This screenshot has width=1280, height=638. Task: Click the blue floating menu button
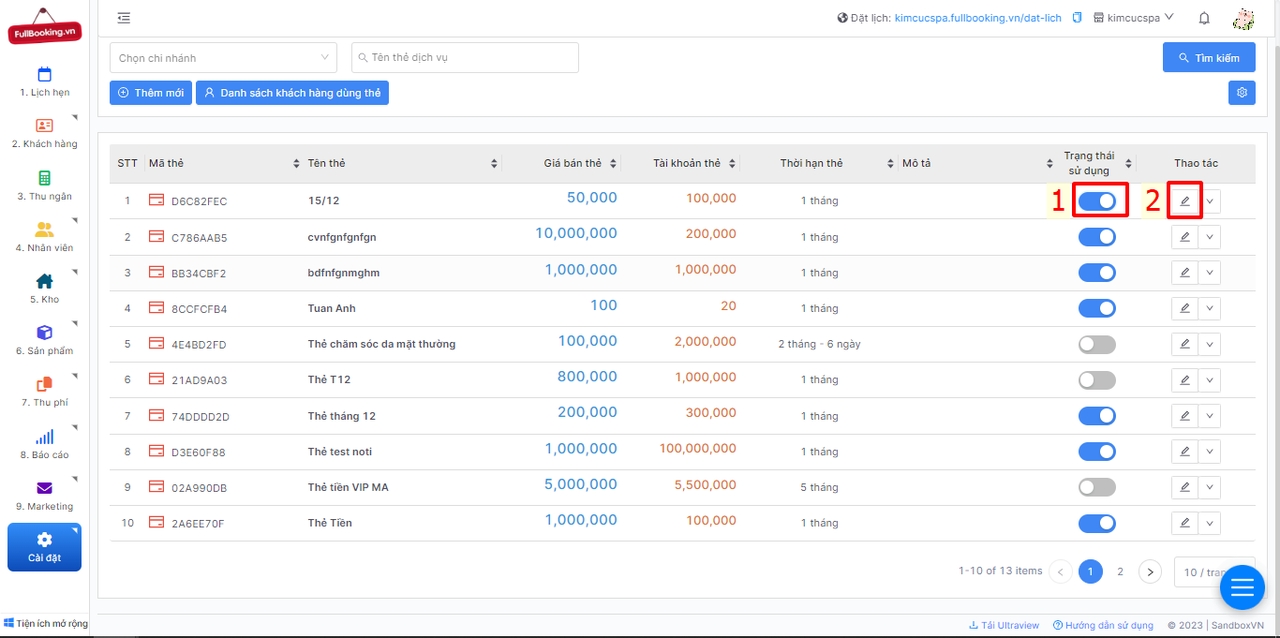1241,588
